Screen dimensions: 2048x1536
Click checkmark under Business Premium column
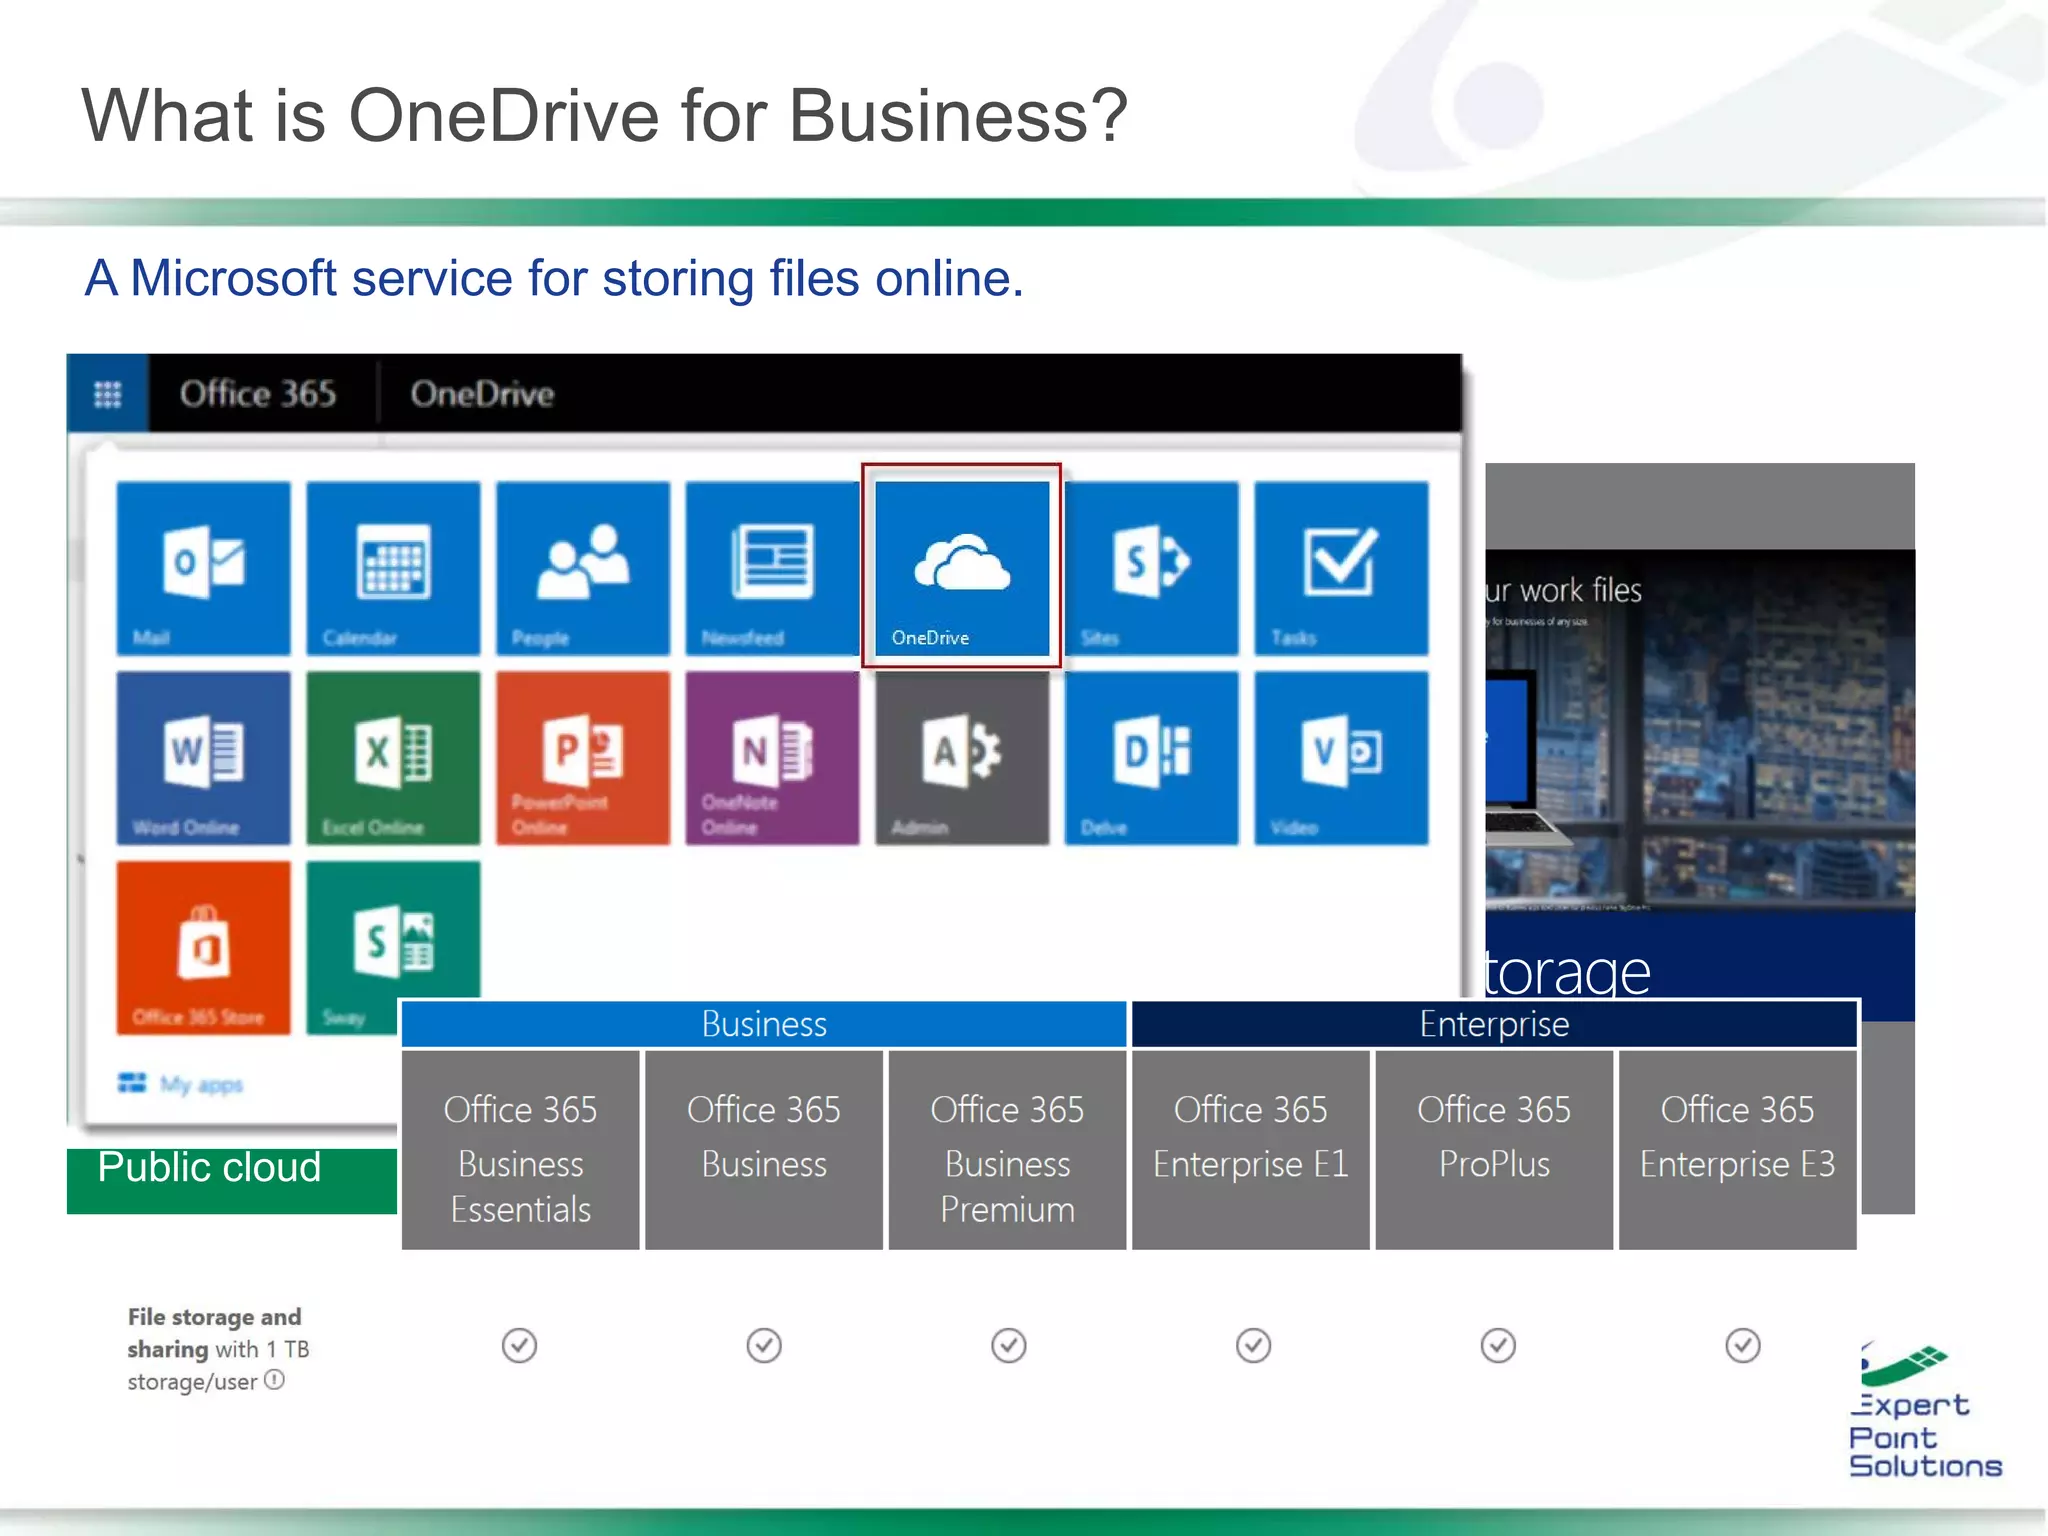coord(1009,1346)
